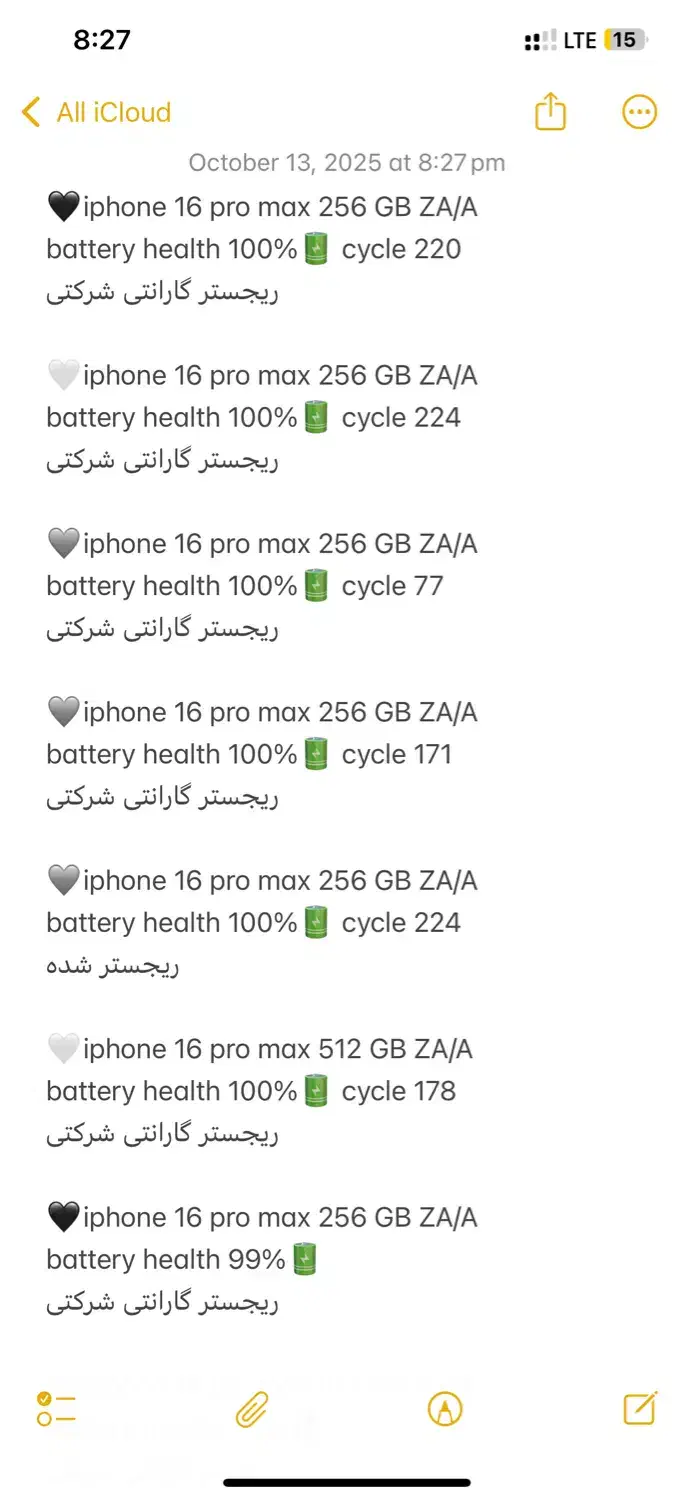Tap the time 8:27 in the status bar
Image resolution: width=694 pixels, height=1500 pixels.
(x=102, y=40)
